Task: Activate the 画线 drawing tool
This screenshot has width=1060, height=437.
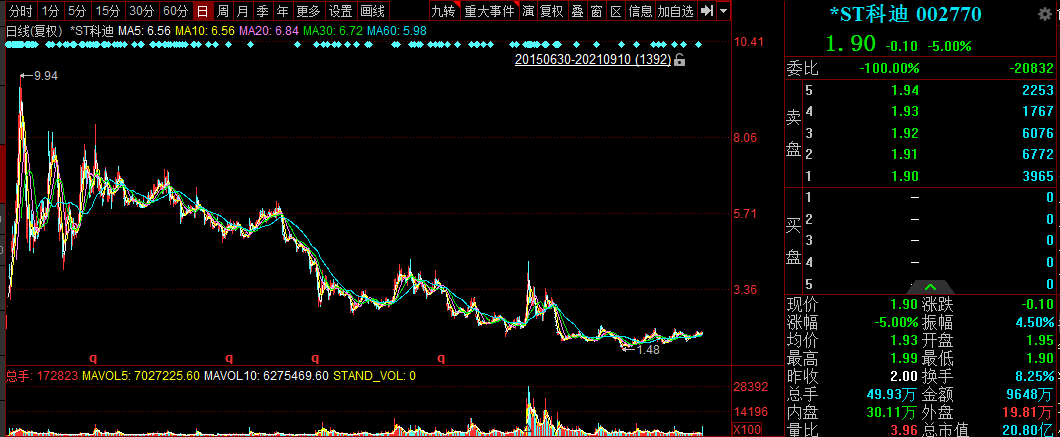Action: [372, 11]
